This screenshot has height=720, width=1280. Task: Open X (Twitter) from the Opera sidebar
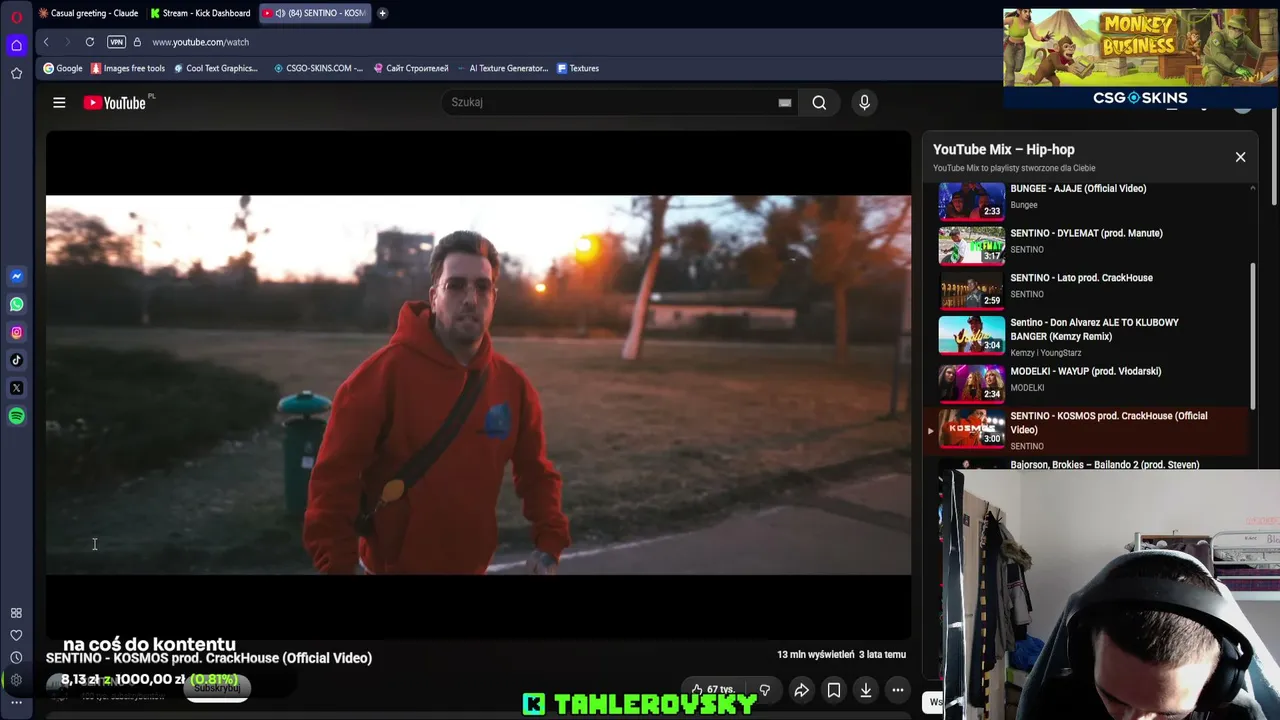coord(16,388)
